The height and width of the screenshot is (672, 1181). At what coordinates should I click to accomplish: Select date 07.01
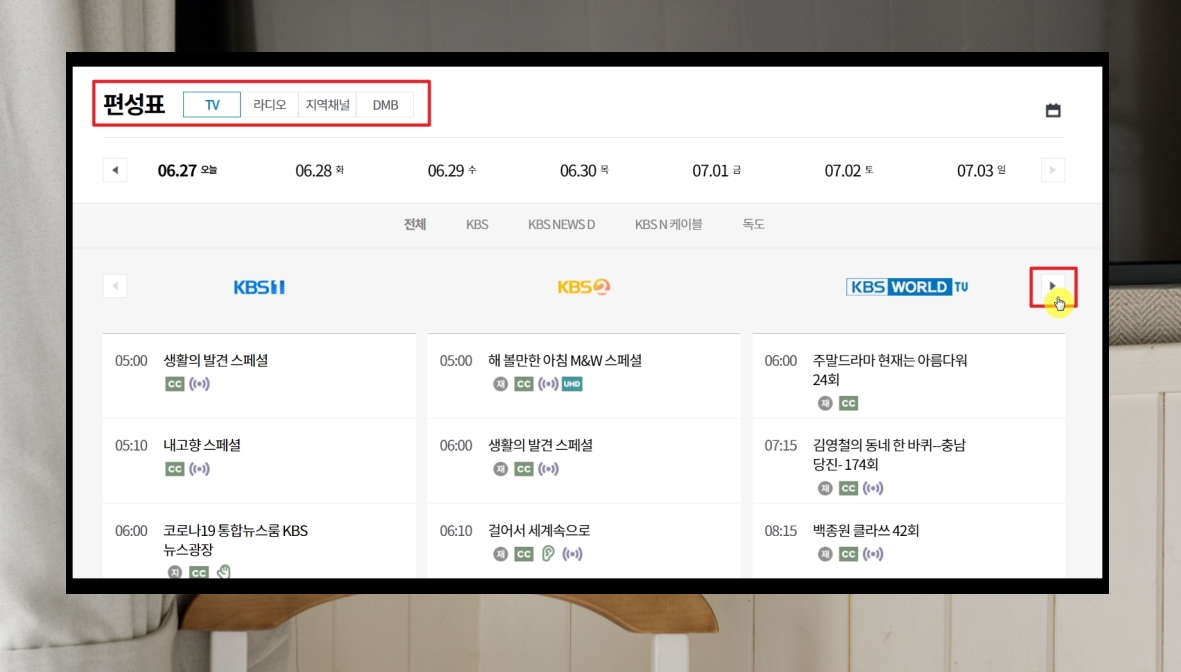click(x=716, y=171)
